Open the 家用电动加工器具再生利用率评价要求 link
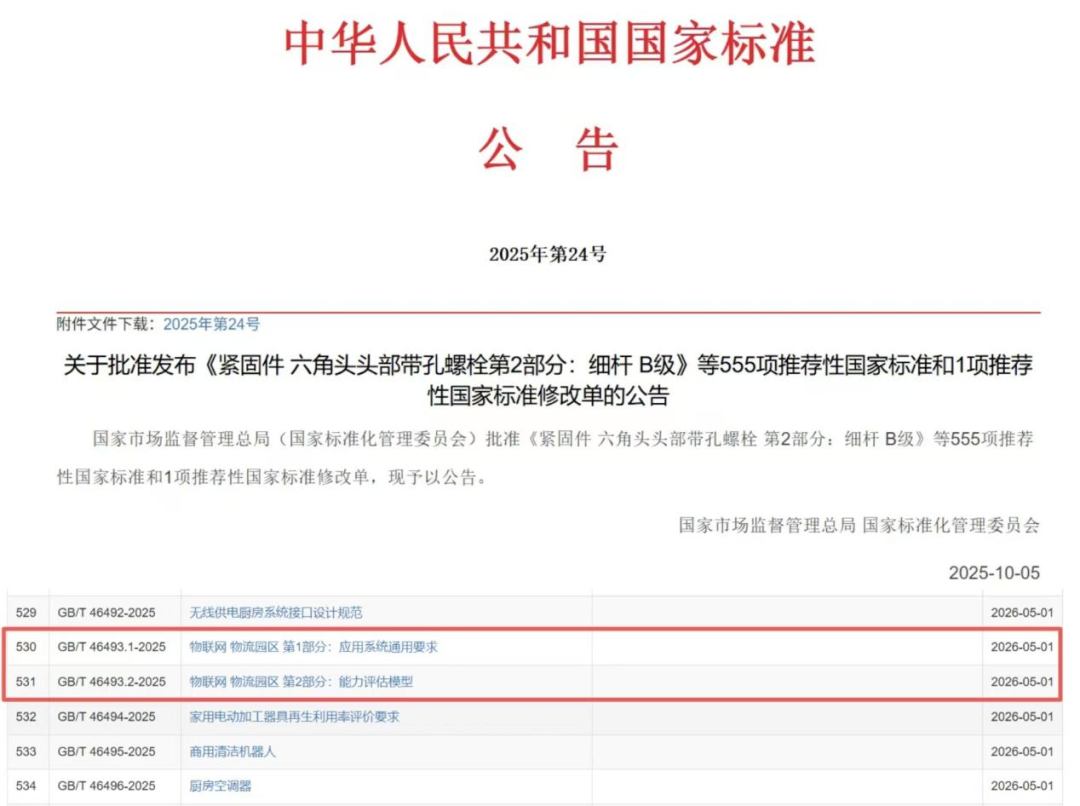 (294, 717)
